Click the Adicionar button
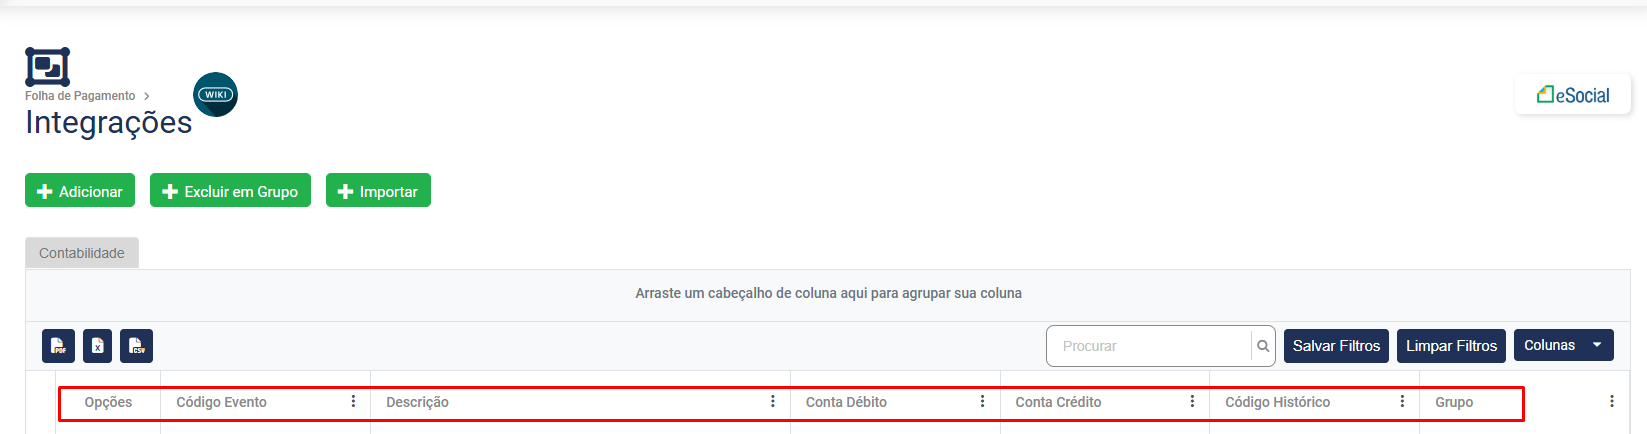Viewport: 1647px width, 434px height. coord(80,191)
